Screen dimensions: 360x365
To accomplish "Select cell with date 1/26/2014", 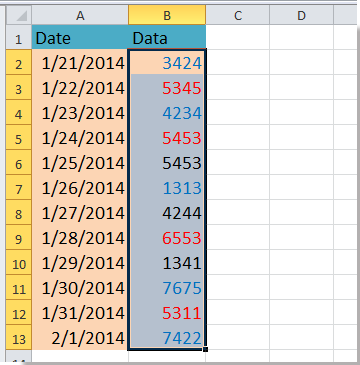I will pyautogui.click(x=80, y=187).
